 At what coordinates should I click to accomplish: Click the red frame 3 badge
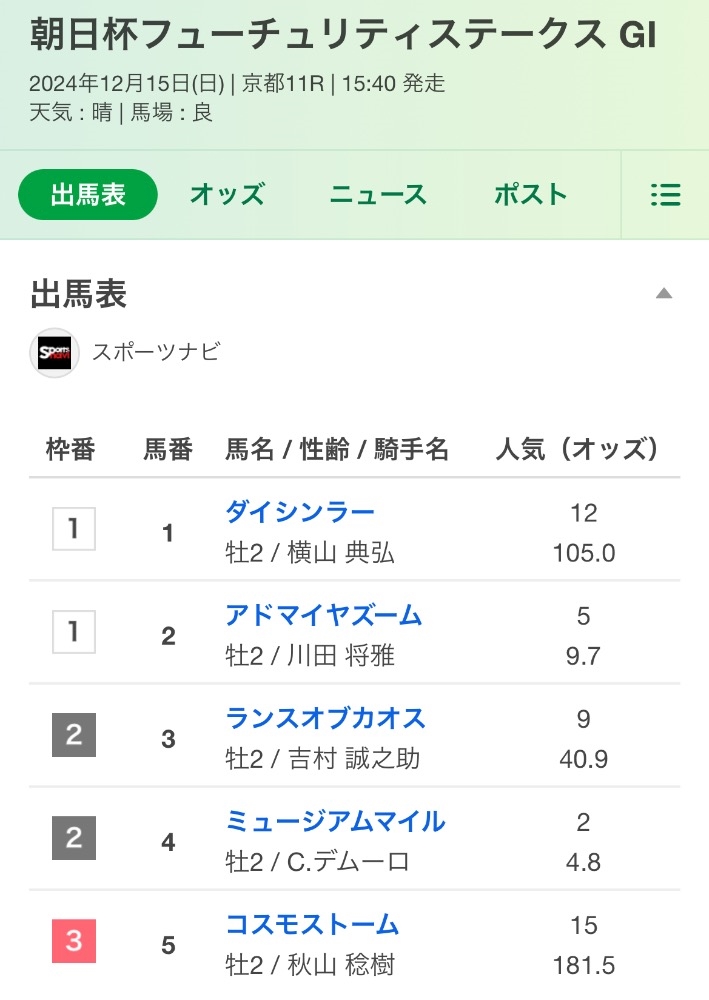coord(74,941)
